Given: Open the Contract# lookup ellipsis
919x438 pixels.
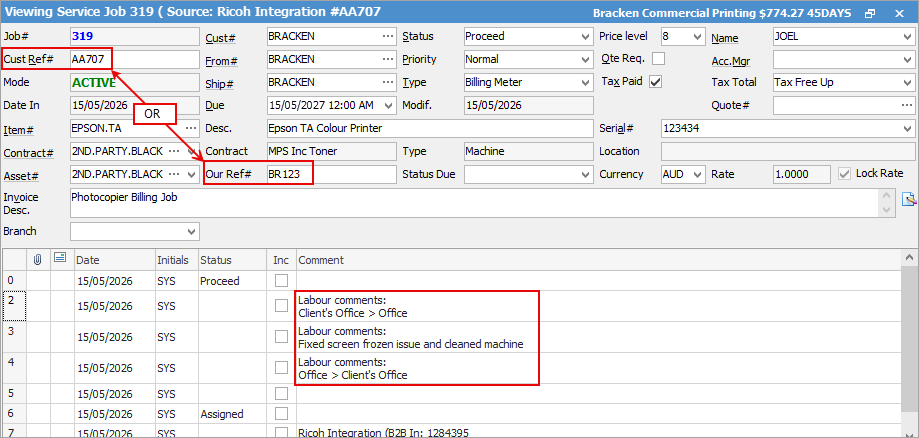Looking at the screenshot, I should tap(173, 151).
